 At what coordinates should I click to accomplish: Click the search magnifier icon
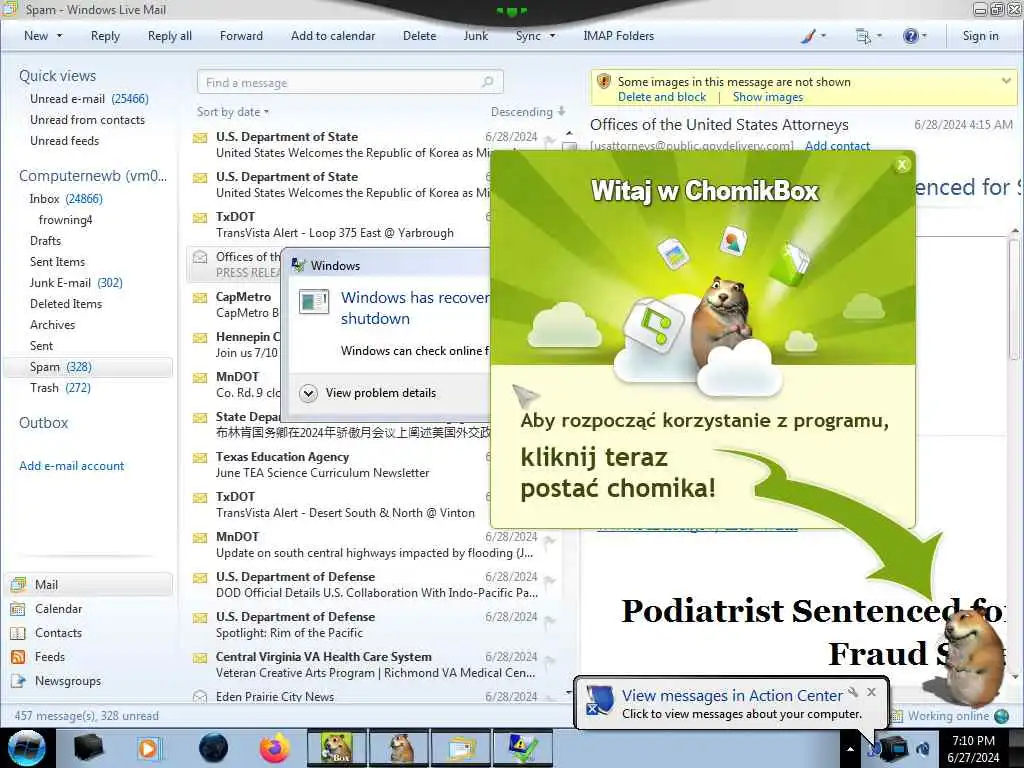point(488,82)
